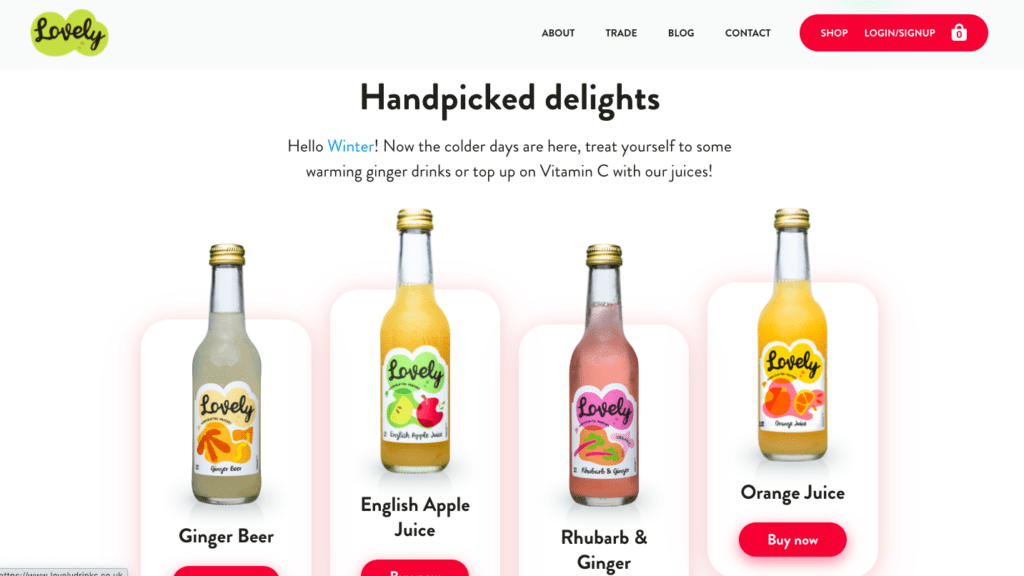Click the Orange Juice product title
This screenshot has width=1024, height=576.
click(x=792, y=492)
